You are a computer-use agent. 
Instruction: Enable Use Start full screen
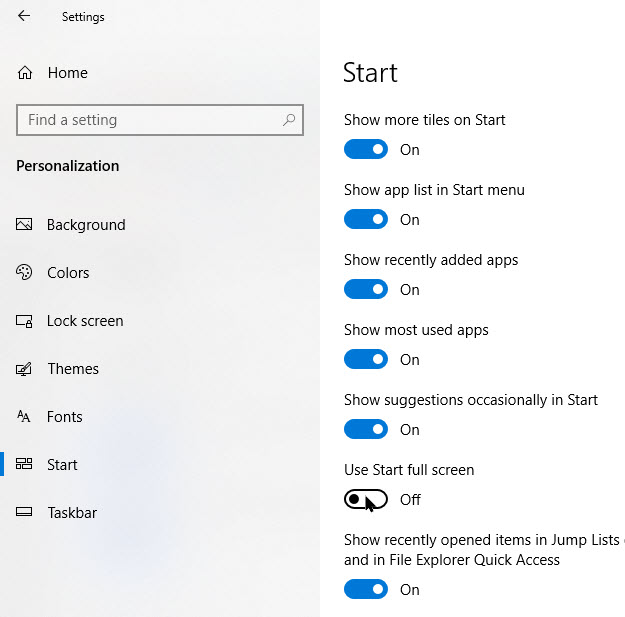click(365, 500)
